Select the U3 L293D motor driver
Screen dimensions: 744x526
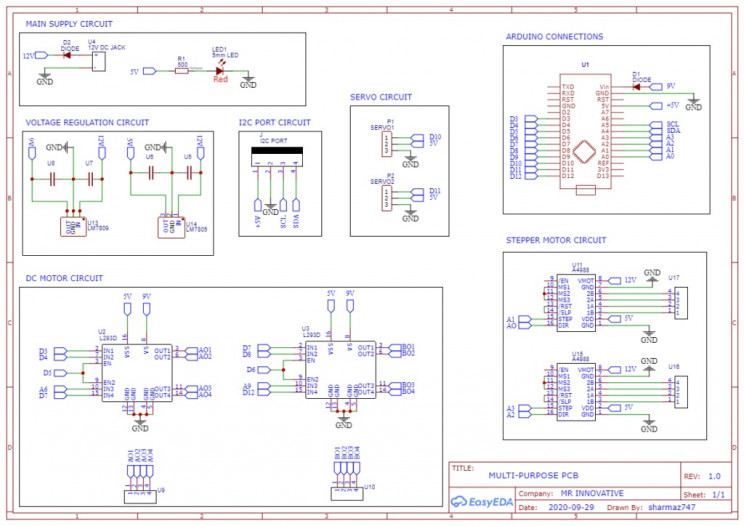tap(340, 370)
